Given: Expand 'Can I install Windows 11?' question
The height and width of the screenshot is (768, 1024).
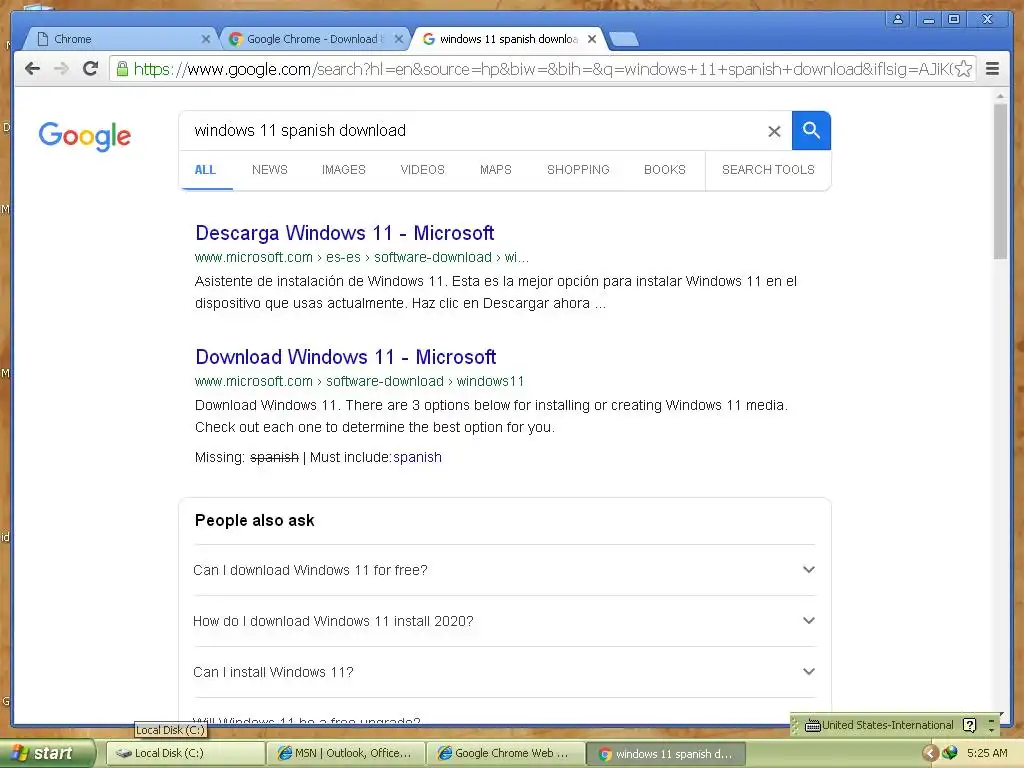Looking at the screenshot, I should point(504,672).
